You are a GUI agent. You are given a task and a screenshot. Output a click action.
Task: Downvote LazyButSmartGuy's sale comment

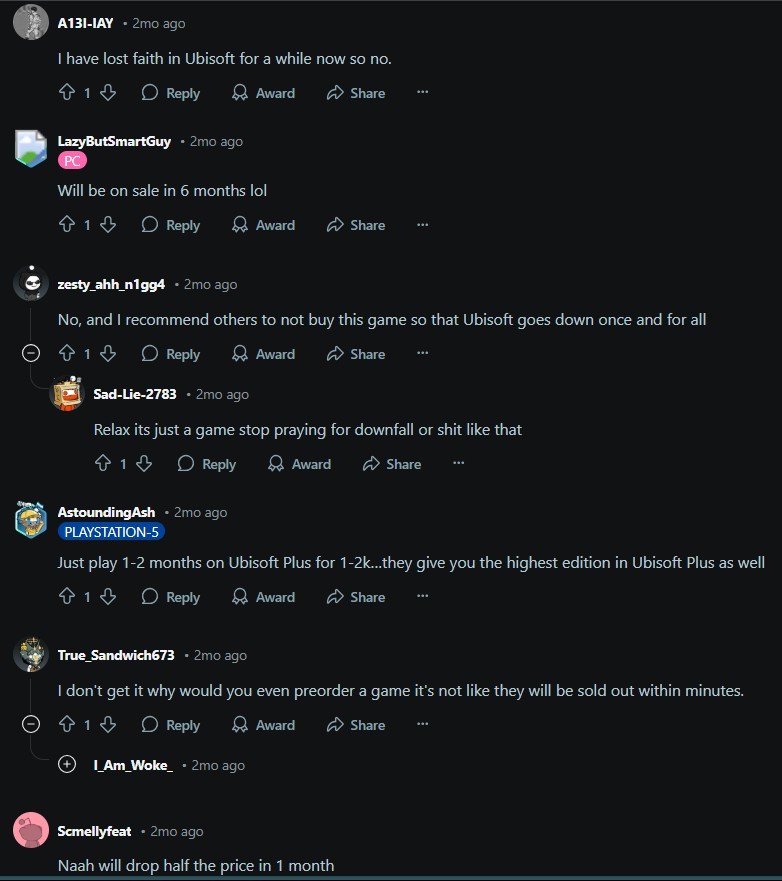point(108,225)
